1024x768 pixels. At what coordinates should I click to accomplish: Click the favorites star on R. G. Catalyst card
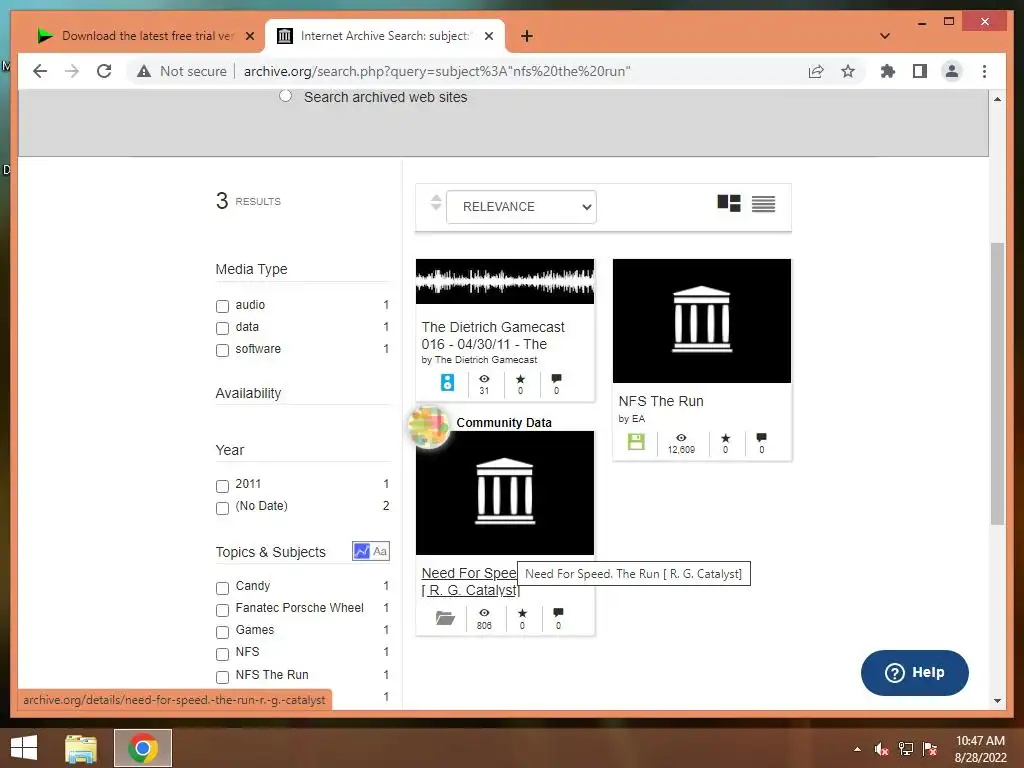point(522,613)
